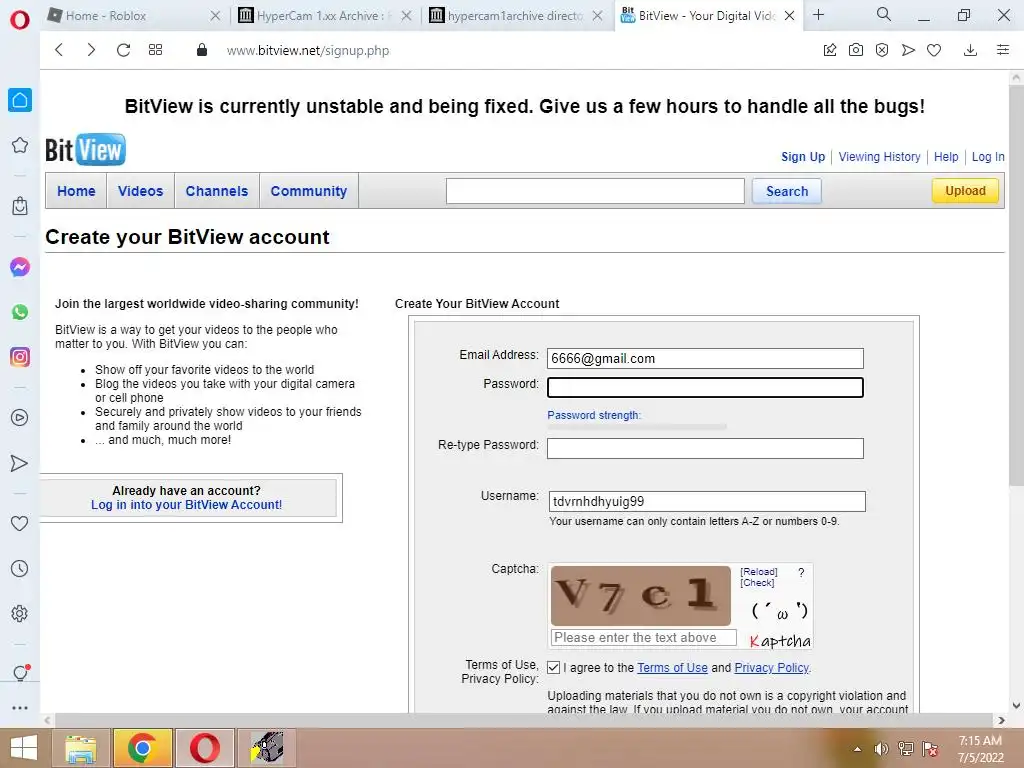Open Instagram in the sidebar
This screenshot has width=1024, height=768.
click(20, 357)
